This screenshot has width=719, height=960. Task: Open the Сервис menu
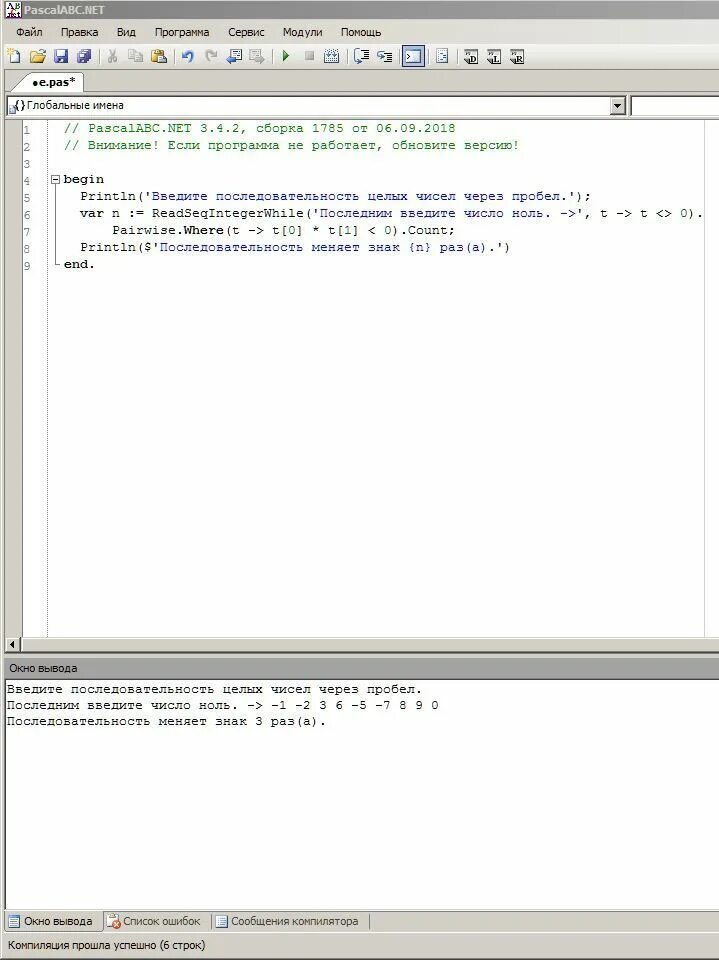pos(246,32)
